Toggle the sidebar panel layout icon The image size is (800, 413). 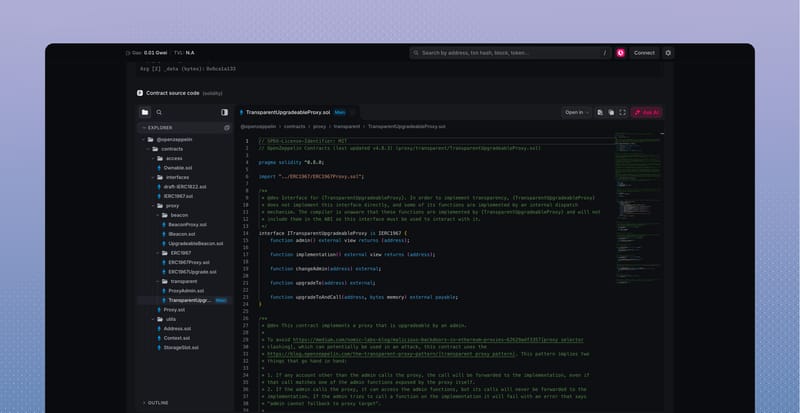224,112
